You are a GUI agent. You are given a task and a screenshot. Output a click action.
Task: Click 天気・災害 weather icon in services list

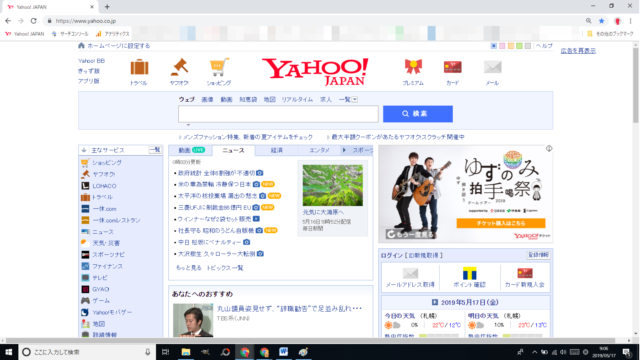pos(85,243)
